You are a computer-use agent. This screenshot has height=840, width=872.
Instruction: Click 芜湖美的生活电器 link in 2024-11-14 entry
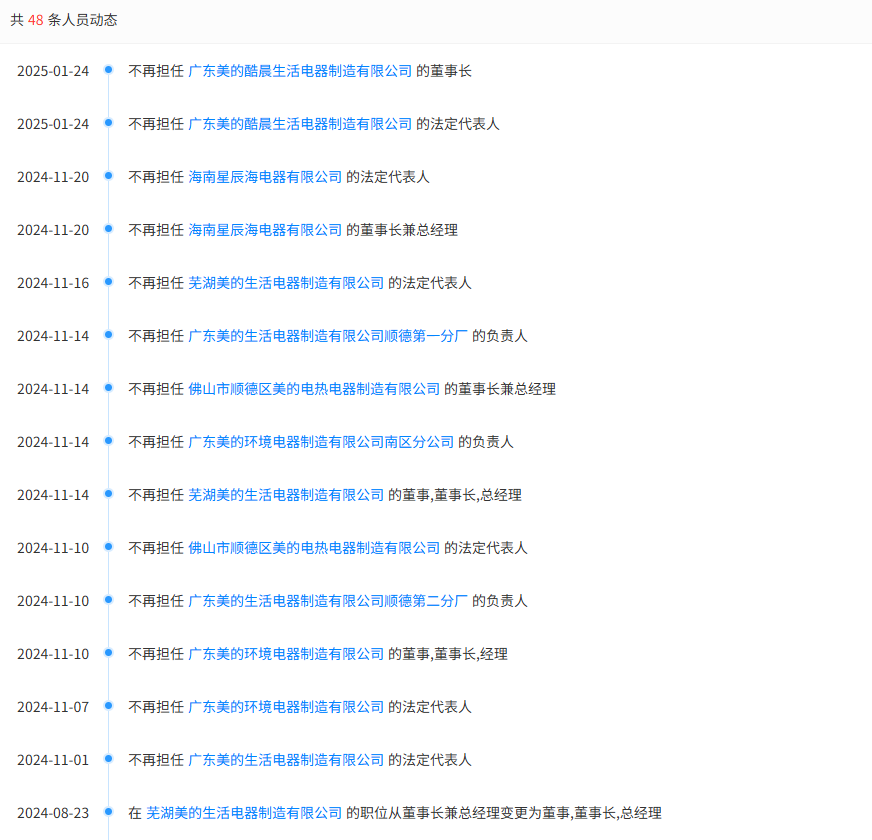point(286,495)
